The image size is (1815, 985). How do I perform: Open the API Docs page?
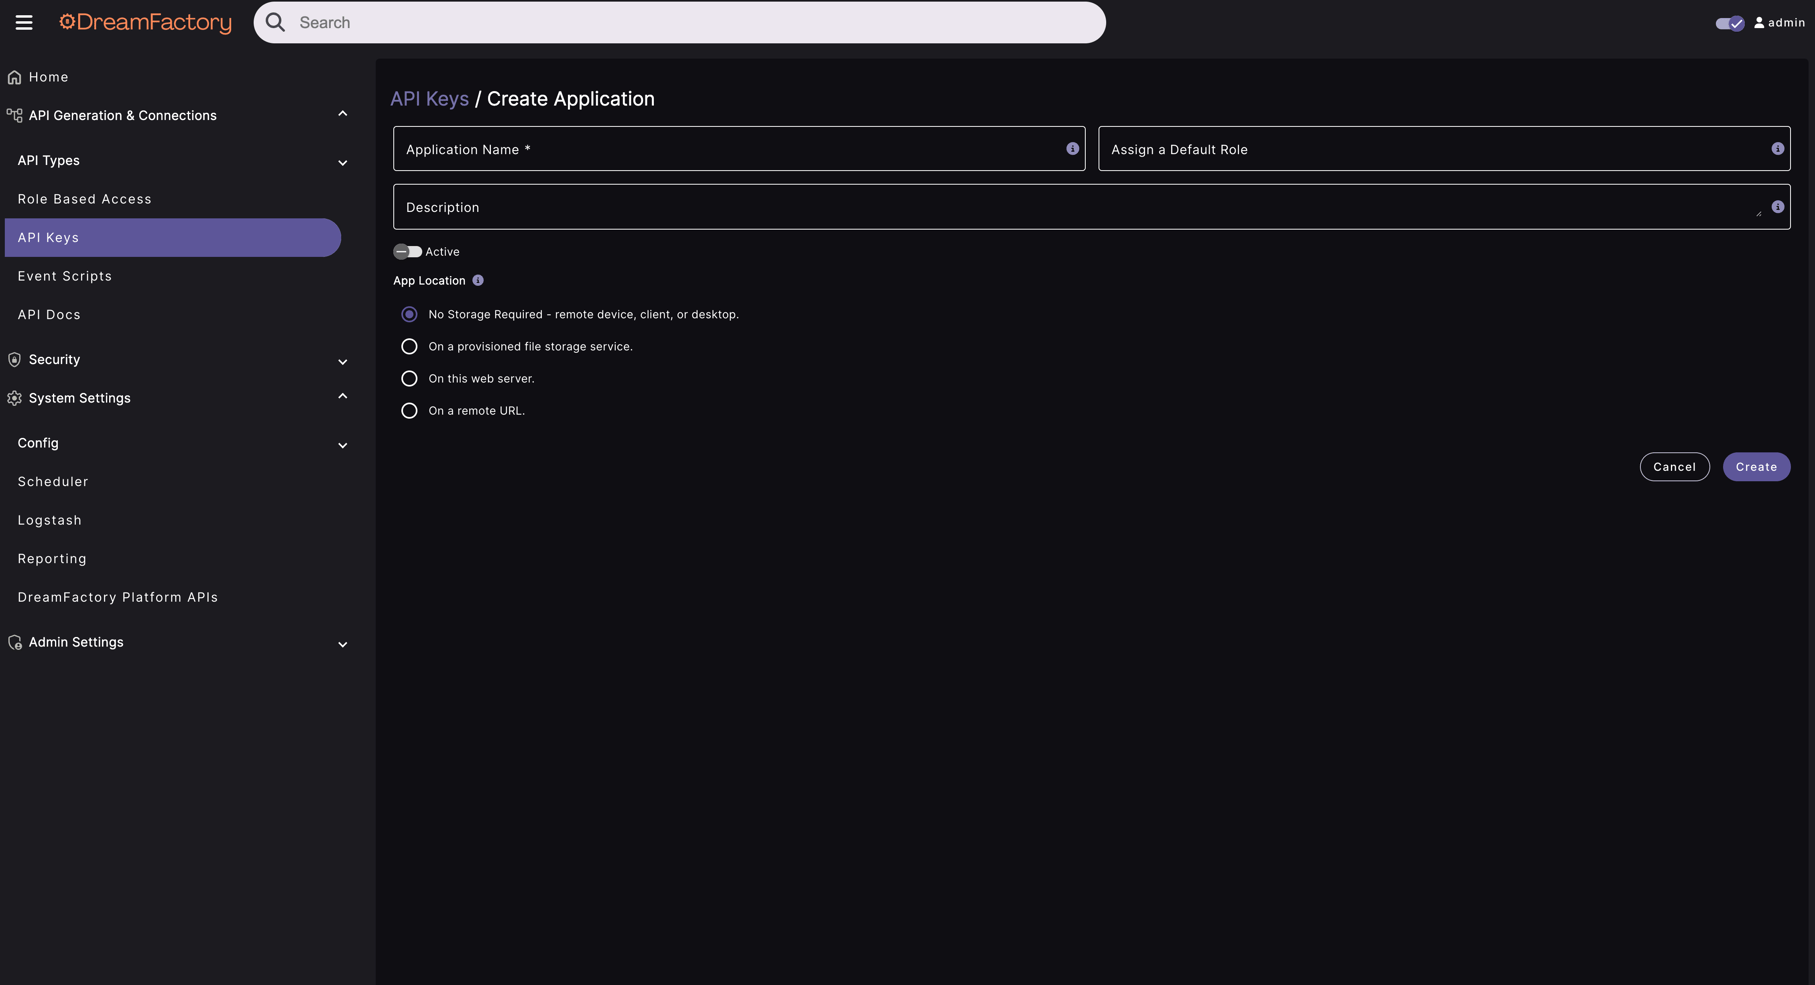[49, 314]
